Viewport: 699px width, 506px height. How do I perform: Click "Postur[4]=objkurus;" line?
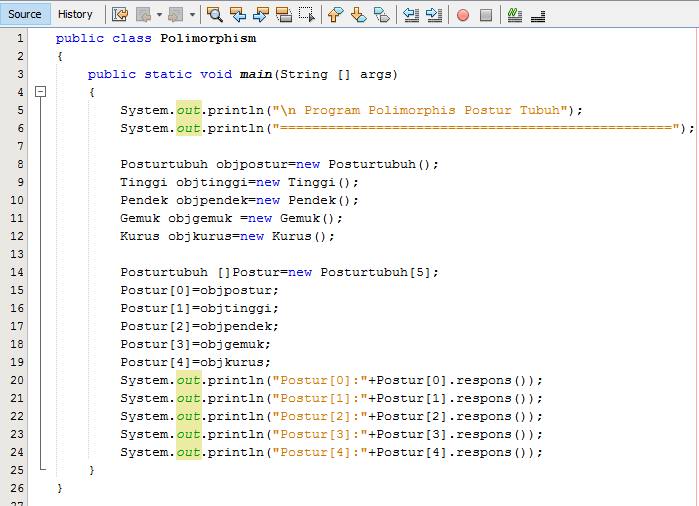pyautogui.click(x=195, y=362)
